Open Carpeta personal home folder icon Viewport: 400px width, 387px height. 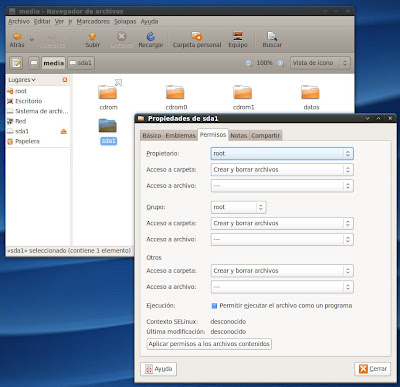(x=197, y=36)
